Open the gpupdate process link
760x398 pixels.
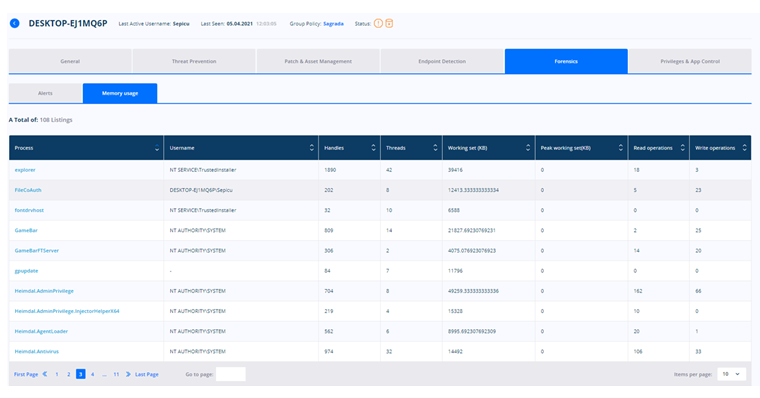click(x=26, y=271)
